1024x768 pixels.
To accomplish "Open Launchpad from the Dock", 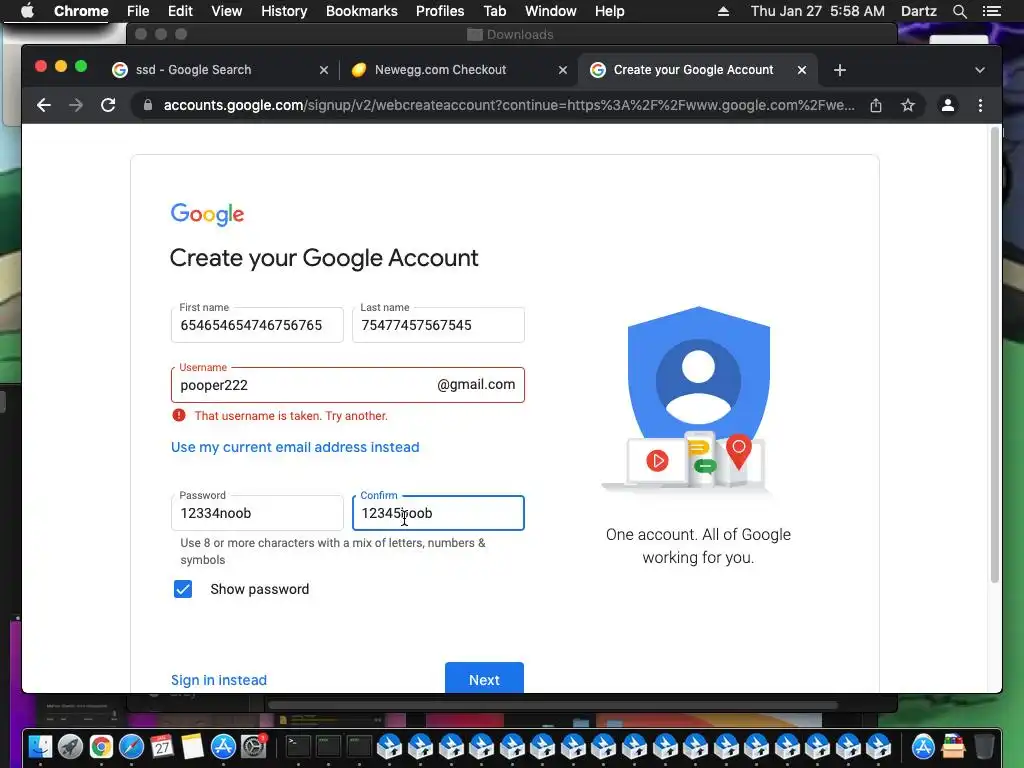I will pyautogui.click(x=71, y=746).
